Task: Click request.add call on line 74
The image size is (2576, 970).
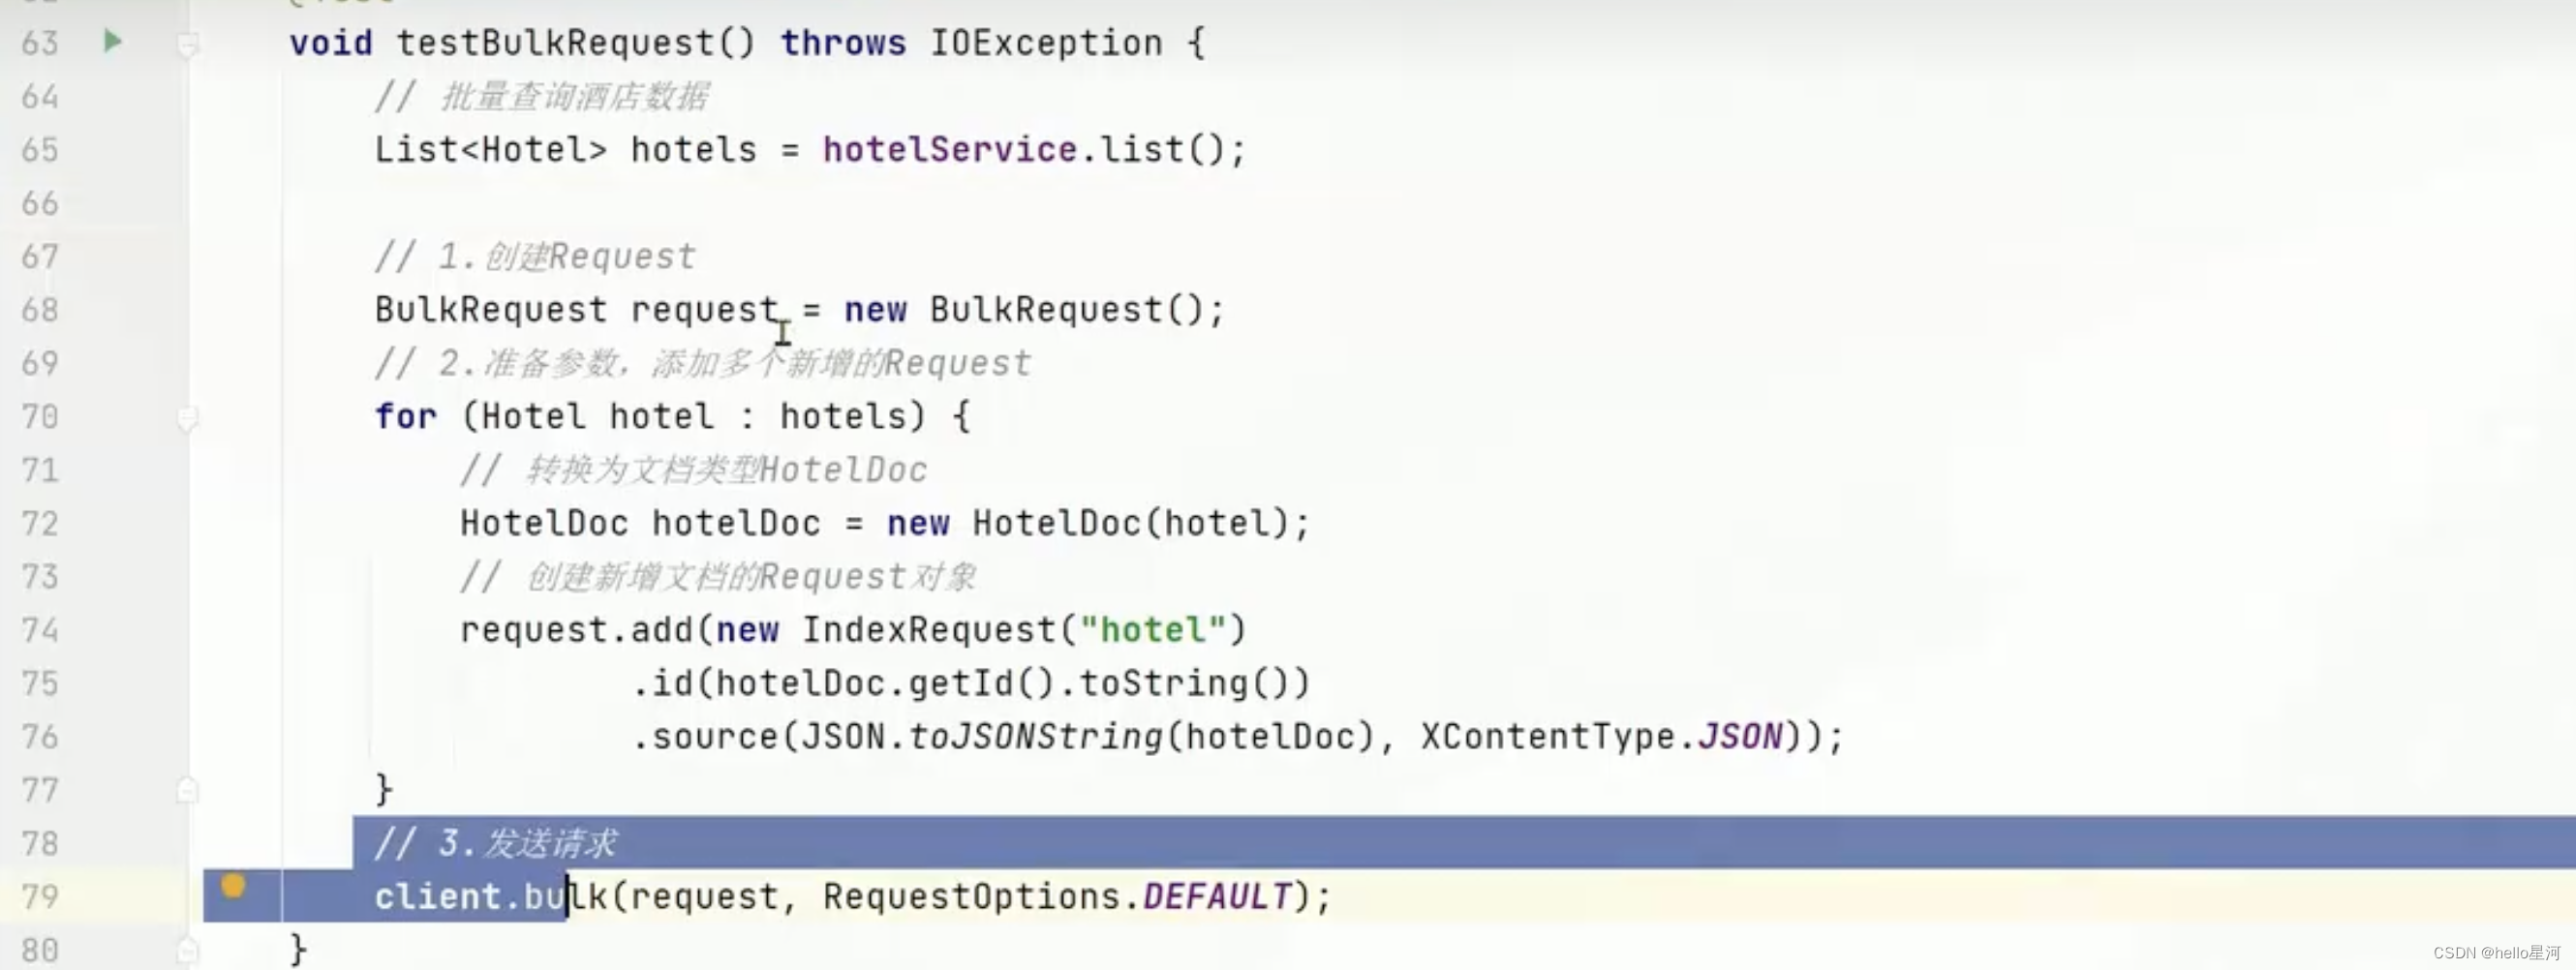Action: click(x=576, y=630)
